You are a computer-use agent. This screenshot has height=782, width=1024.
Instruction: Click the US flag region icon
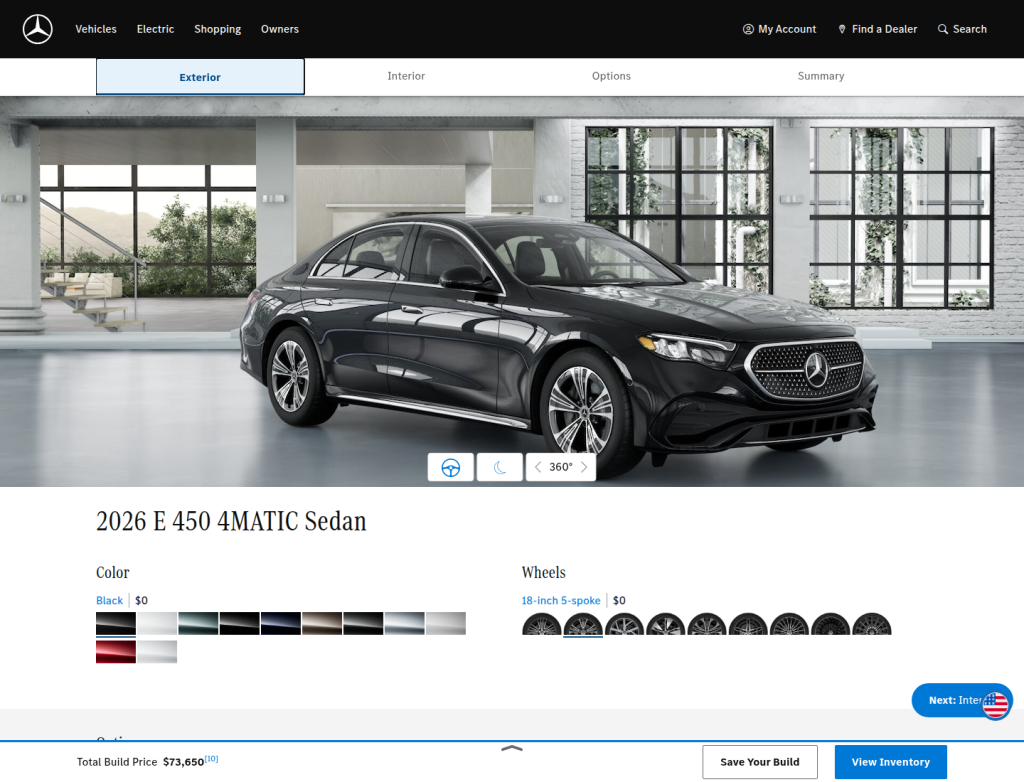996,706
